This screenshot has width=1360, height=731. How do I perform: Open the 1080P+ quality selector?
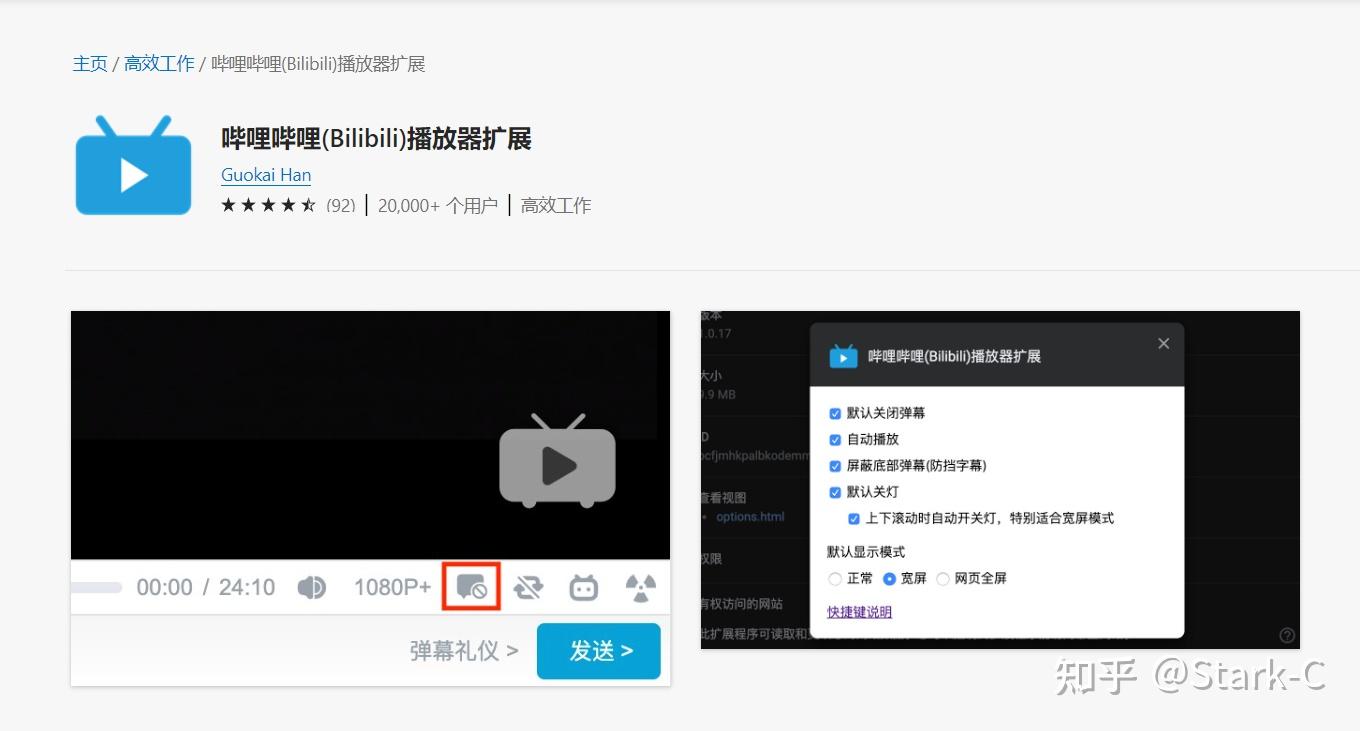point(391,587)
